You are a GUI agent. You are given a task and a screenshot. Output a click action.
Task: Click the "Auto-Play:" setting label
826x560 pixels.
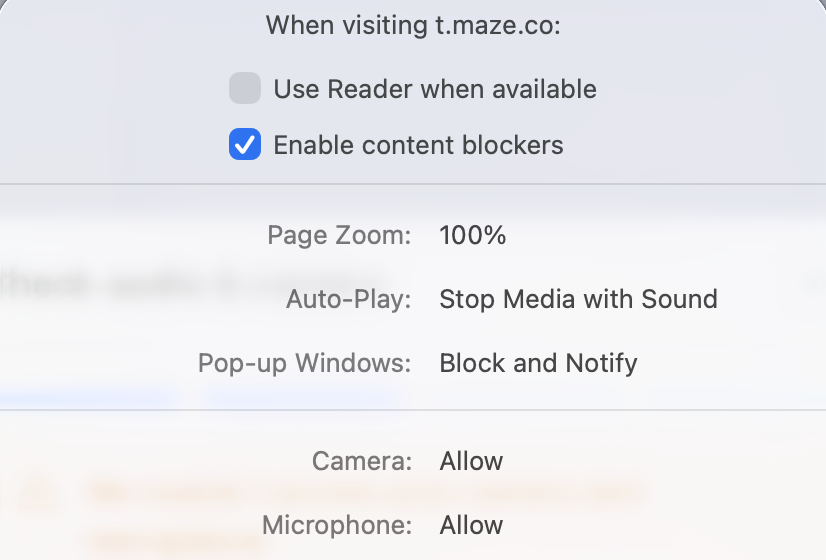tap(348, 299)
